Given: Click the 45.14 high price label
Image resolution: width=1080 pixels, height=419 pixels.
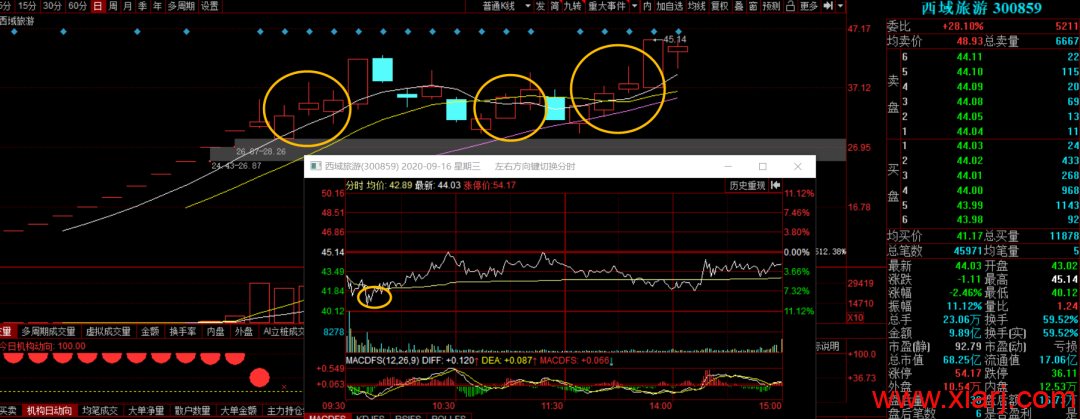Looking at the screenshot, I should tap(676, 40).
